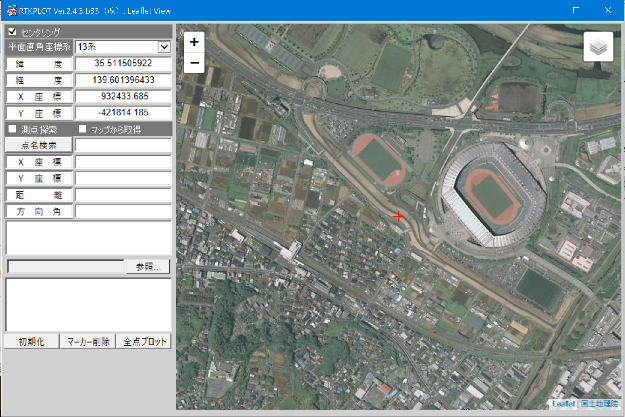Enable the 測点探索 checkbox
The image size is (625, 417).
pos(12,129)
